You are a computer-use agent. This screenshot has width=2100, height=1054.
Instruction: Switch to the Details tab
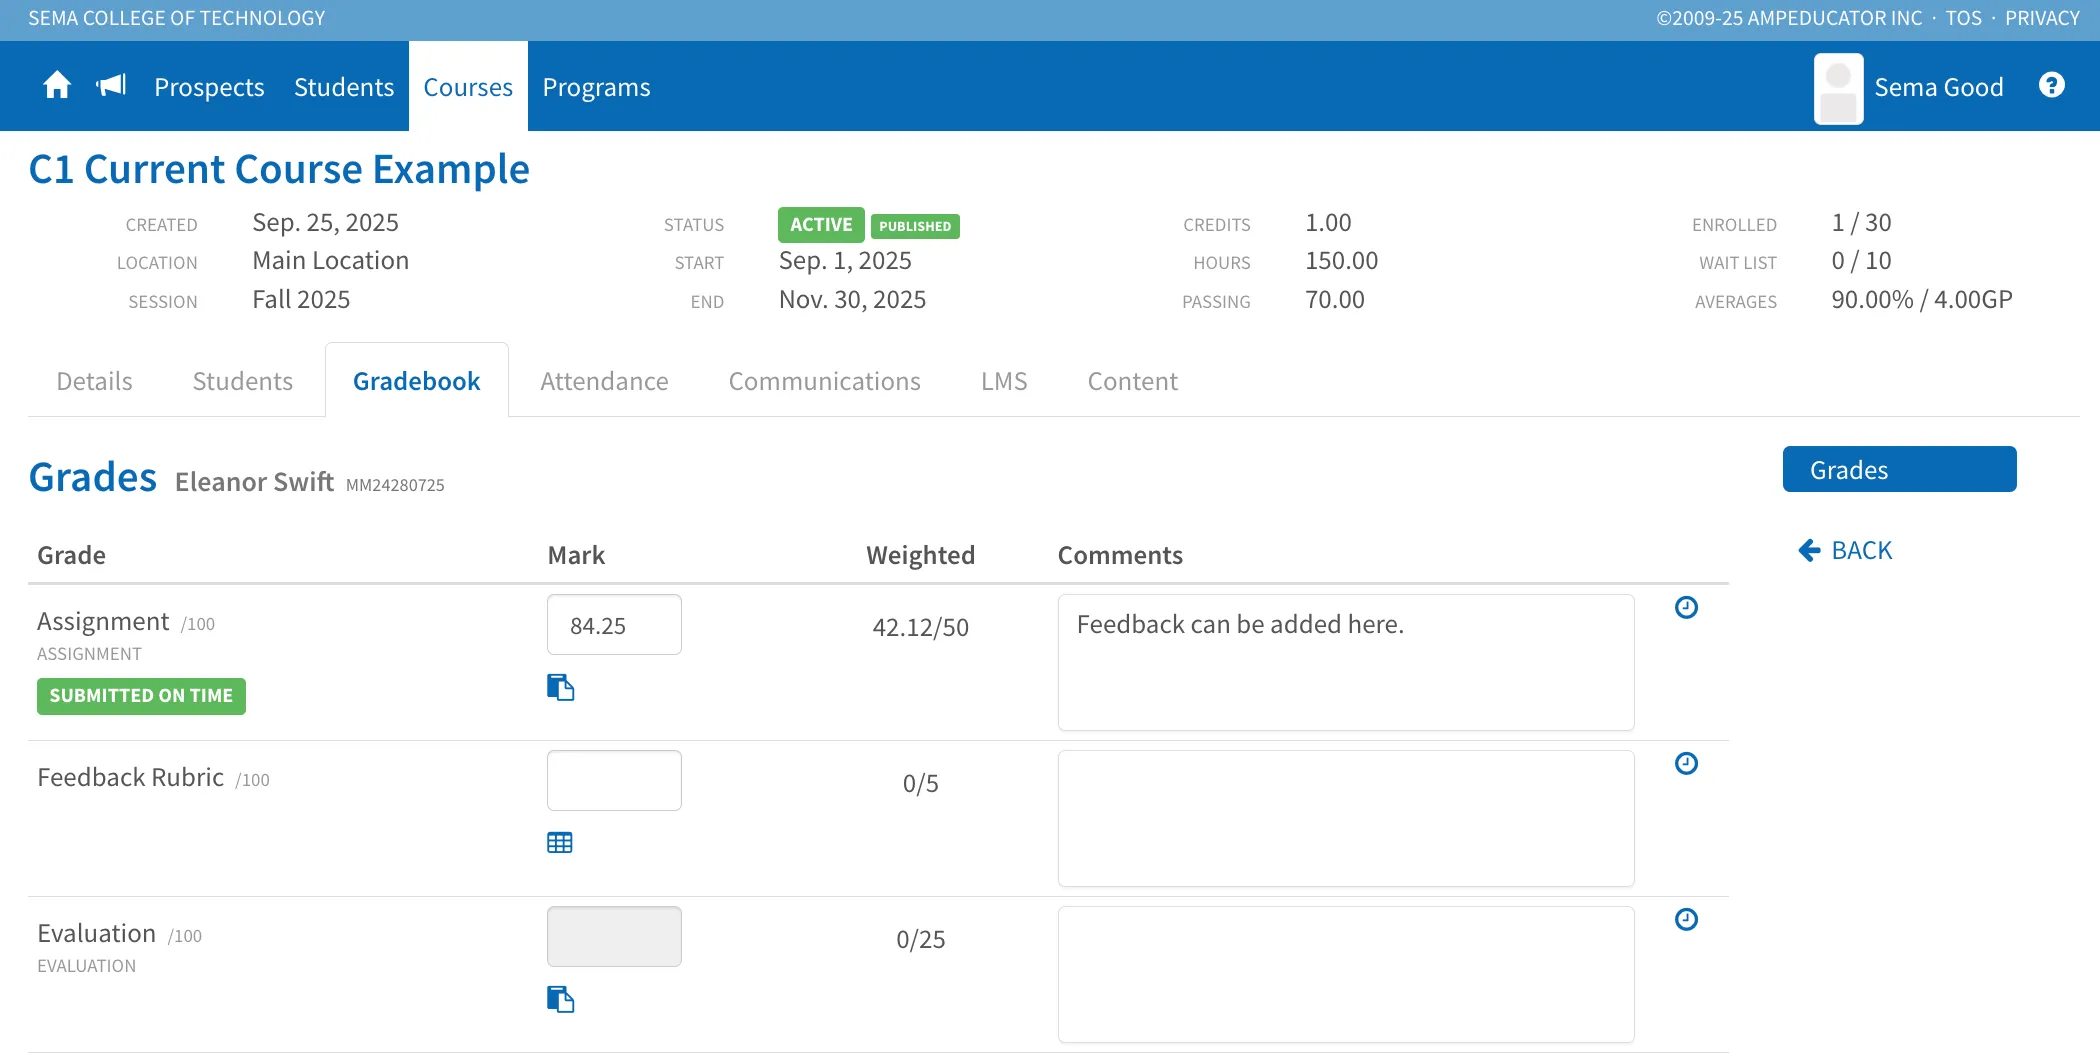coord(94,381)
